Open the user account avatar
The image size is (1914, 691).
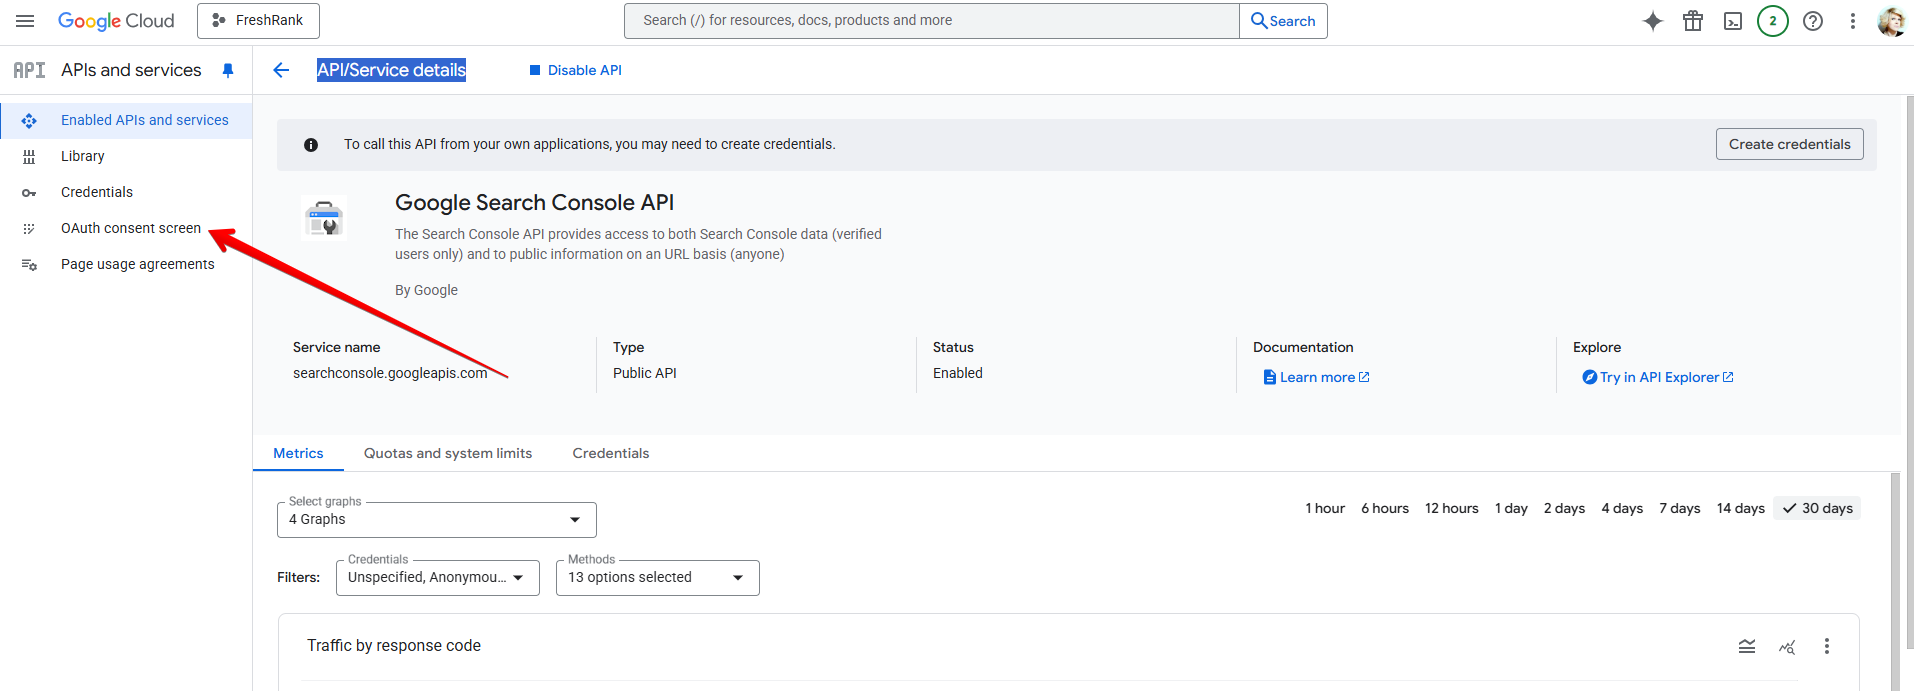1891,21
